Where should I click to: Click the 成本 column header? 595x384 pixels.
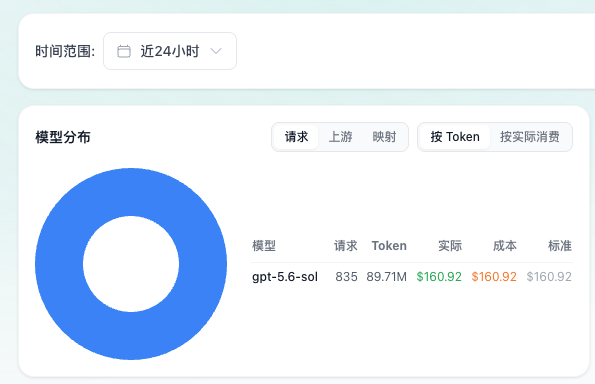point(505,246)
